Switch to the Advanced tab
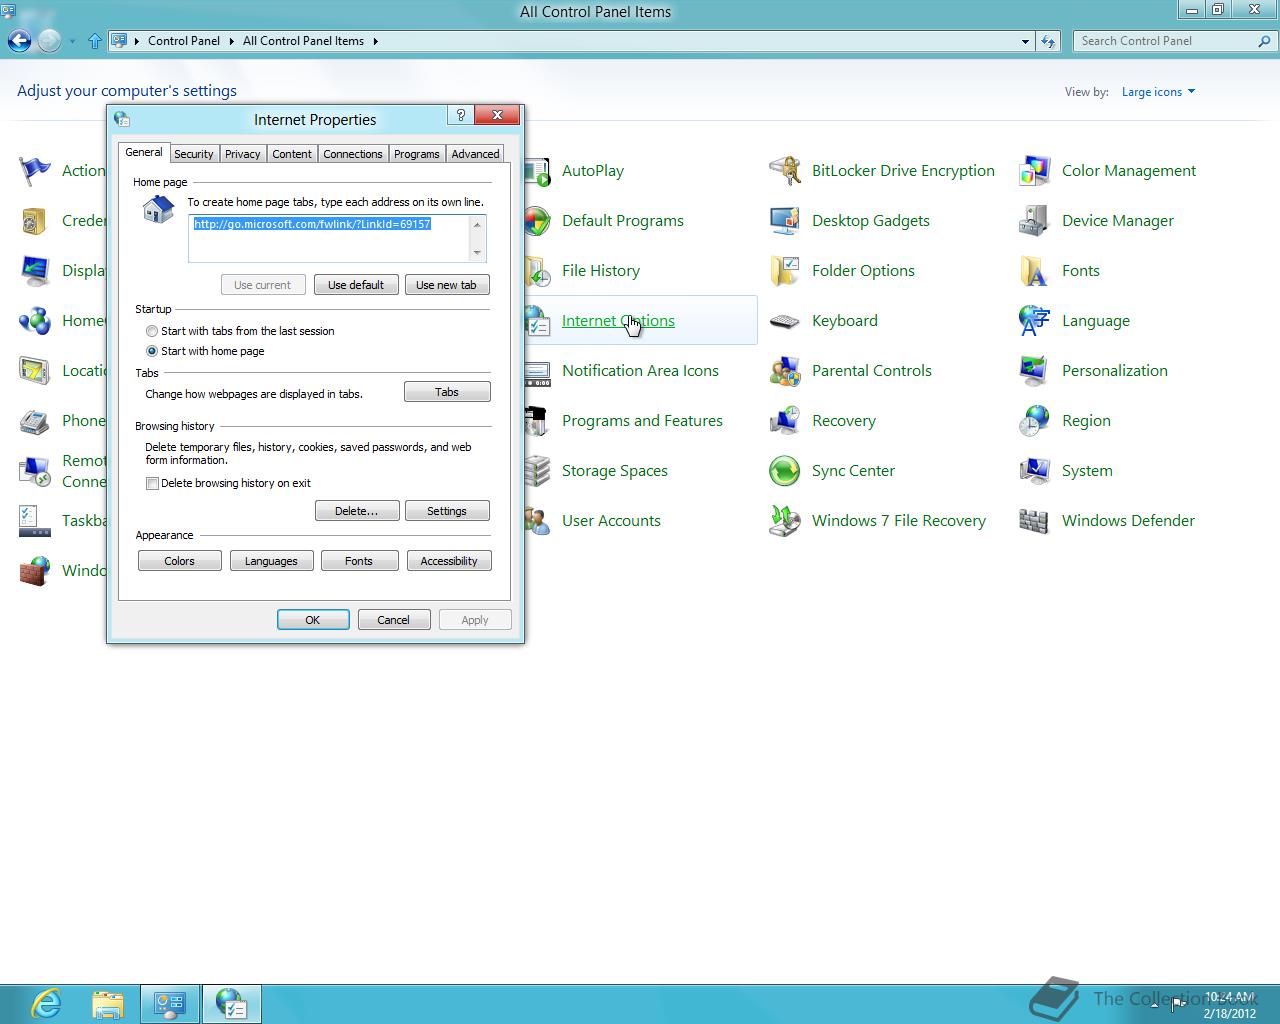This screenshot has width=1280, height=1024. (x=475, y=154)
